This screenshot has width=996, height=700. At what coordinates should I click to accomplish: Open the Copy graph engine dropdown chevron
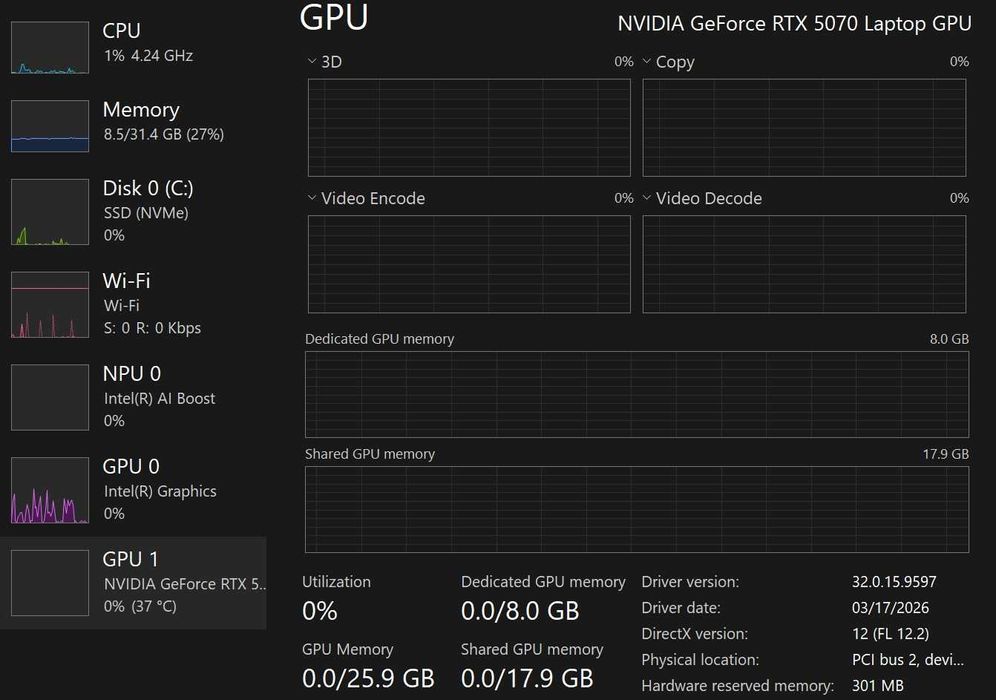[647, 62]
